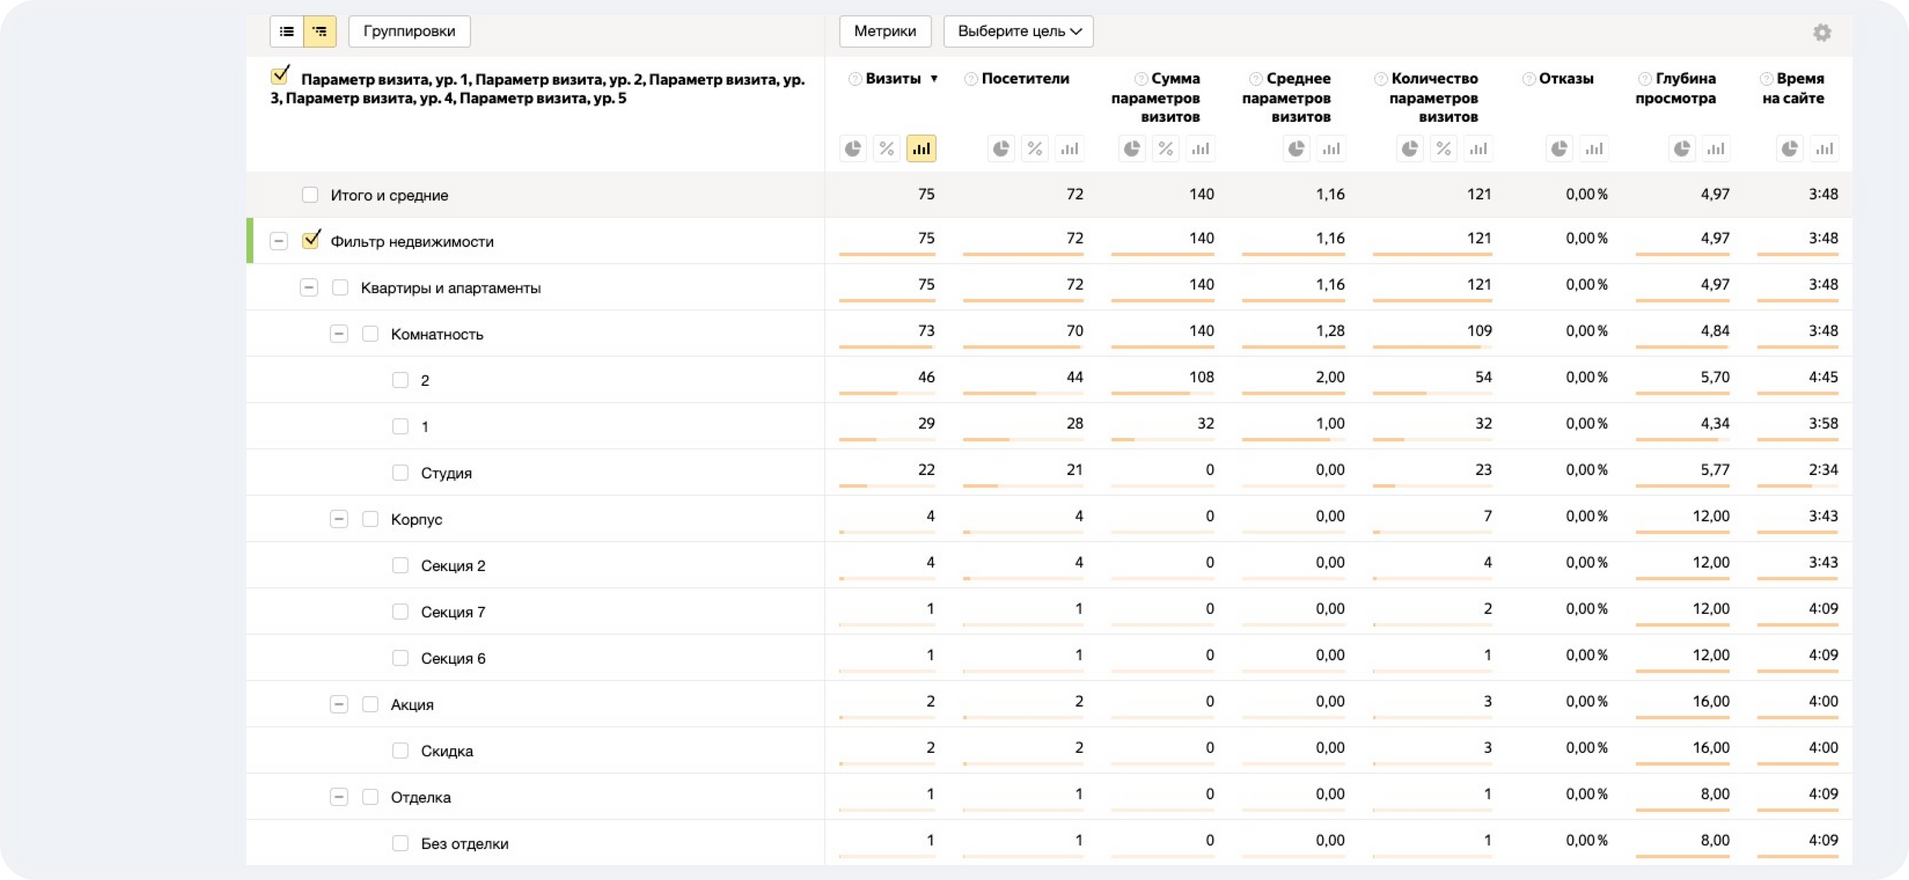This screenshot has height=880, width=1909.
Task: Open the Выберите цель dropdown
Action: pyautogui.click(x=1018, y=32)
